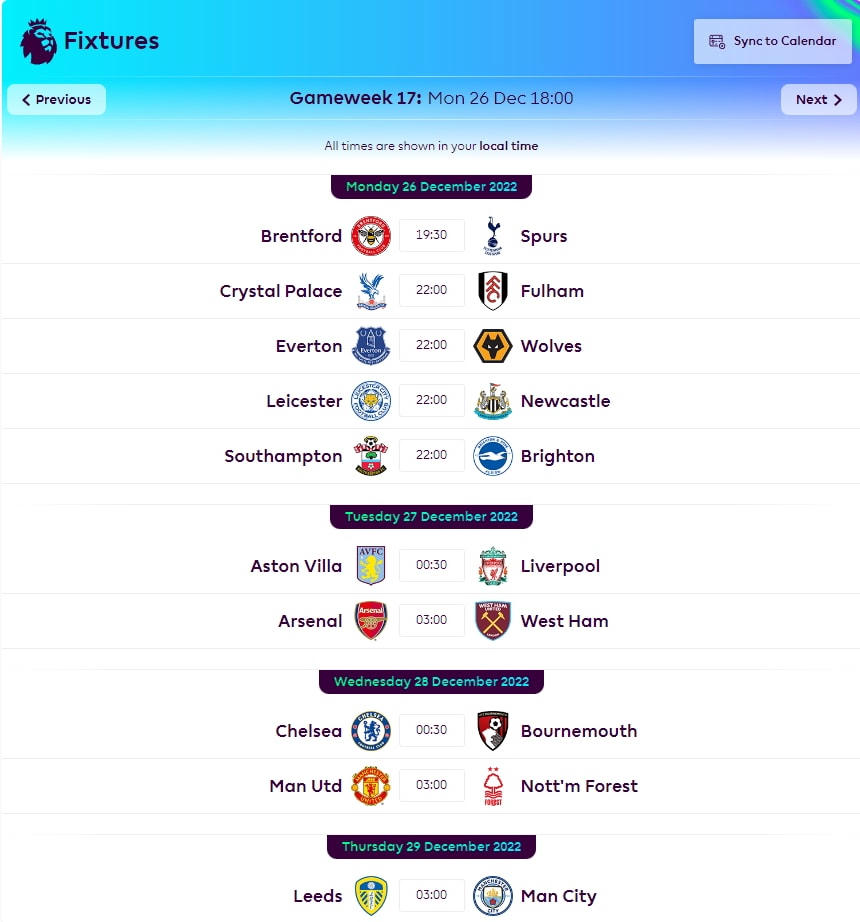This screenshot has height=922, width=860.
Task: Click the Brentford club crest
Action: tap(371, 236)
